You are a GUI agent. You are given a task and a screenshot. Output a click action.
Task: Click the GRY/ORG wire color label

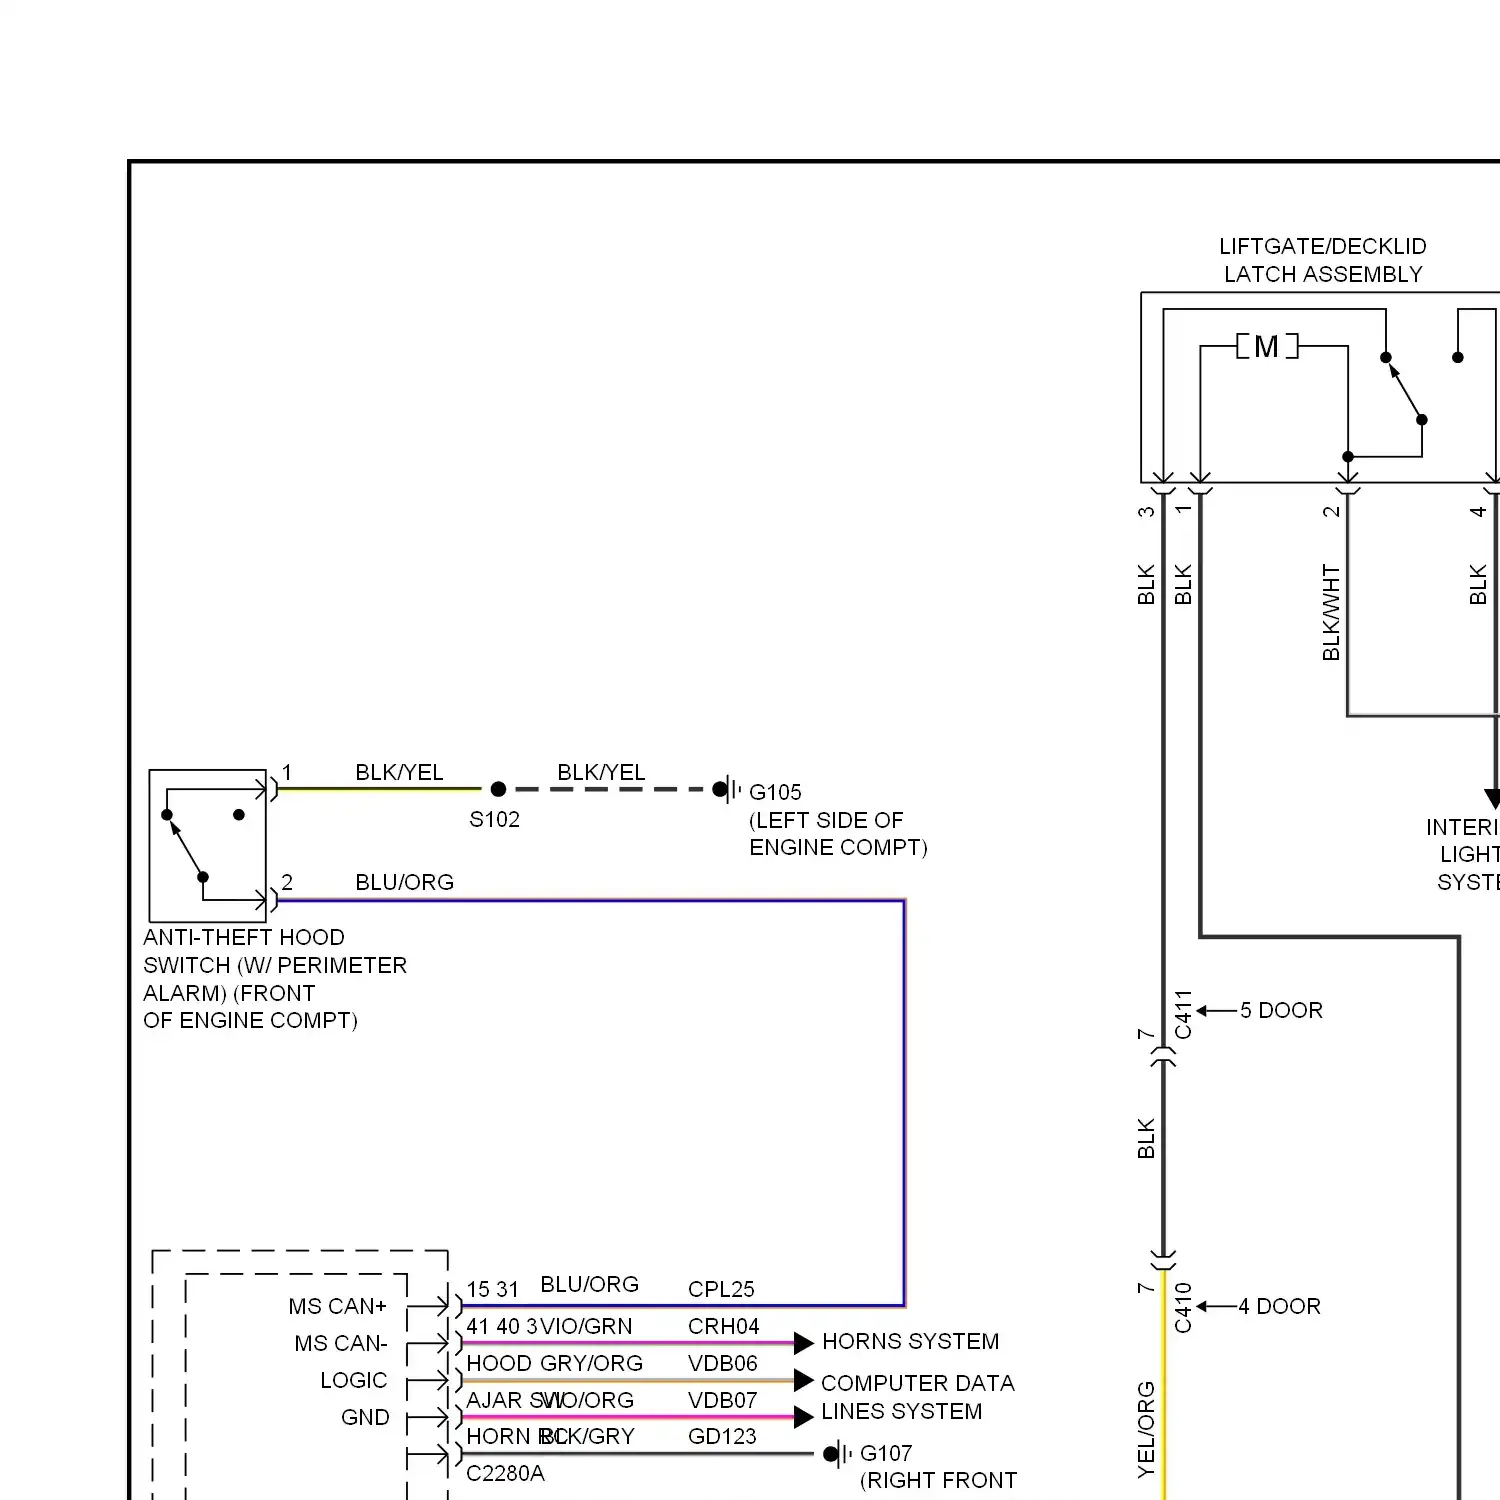pos(591,1363)
